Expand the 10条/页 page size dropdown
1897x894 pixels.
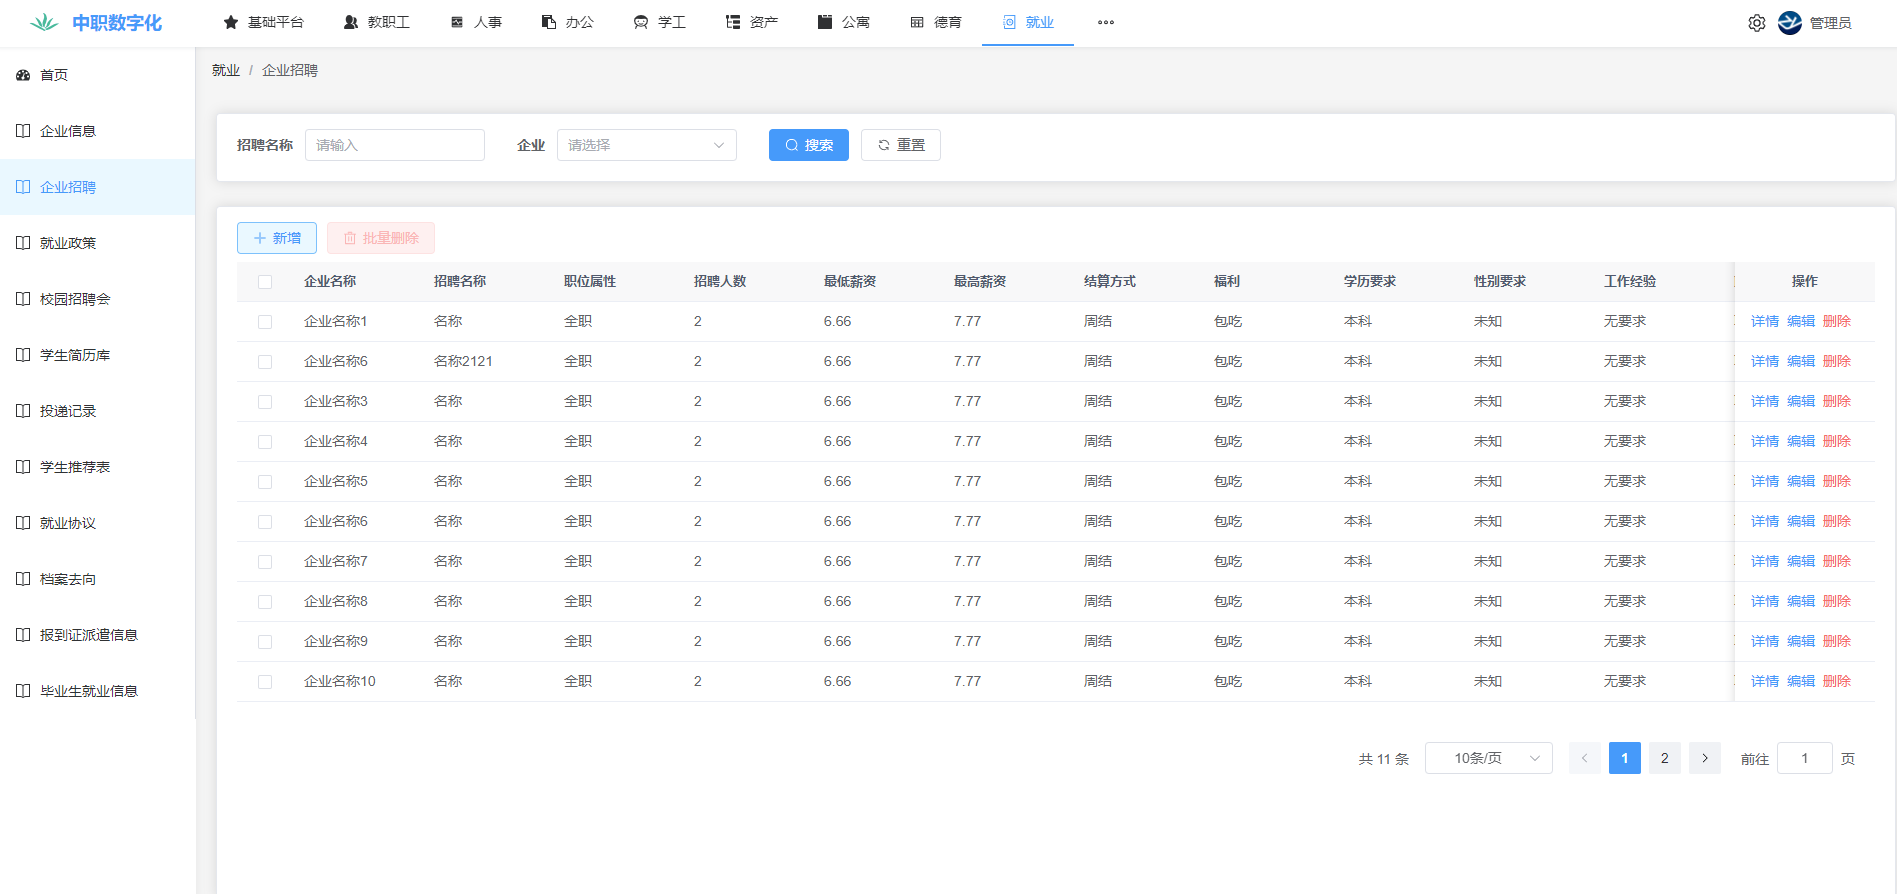point(1488,758)
